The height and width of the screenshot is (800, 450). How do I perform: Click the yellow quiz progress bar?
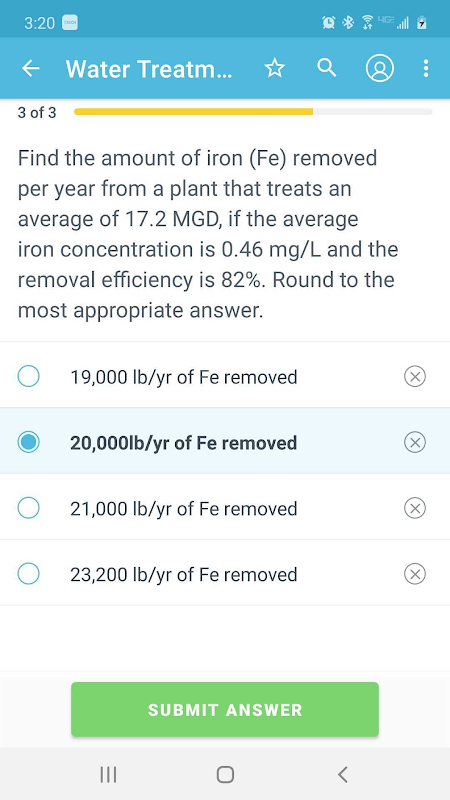(193, 112)
